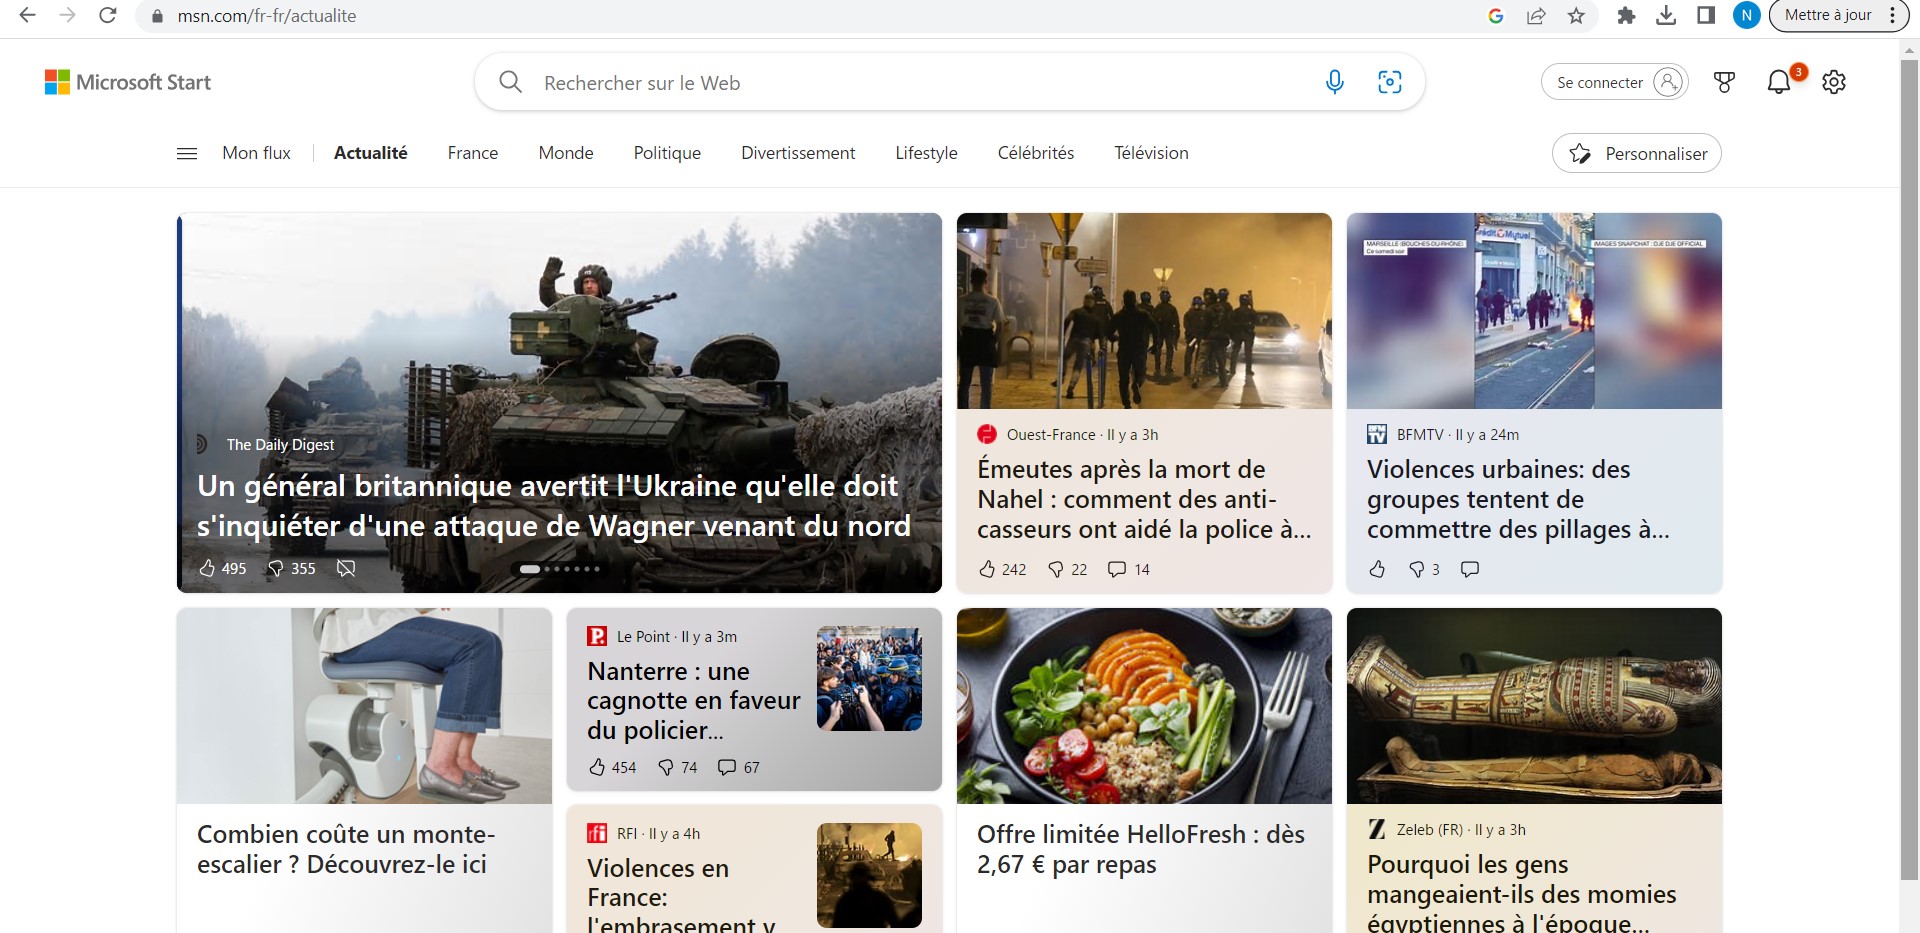Select first carousel slide indicator dot

[x=529, y=569]
